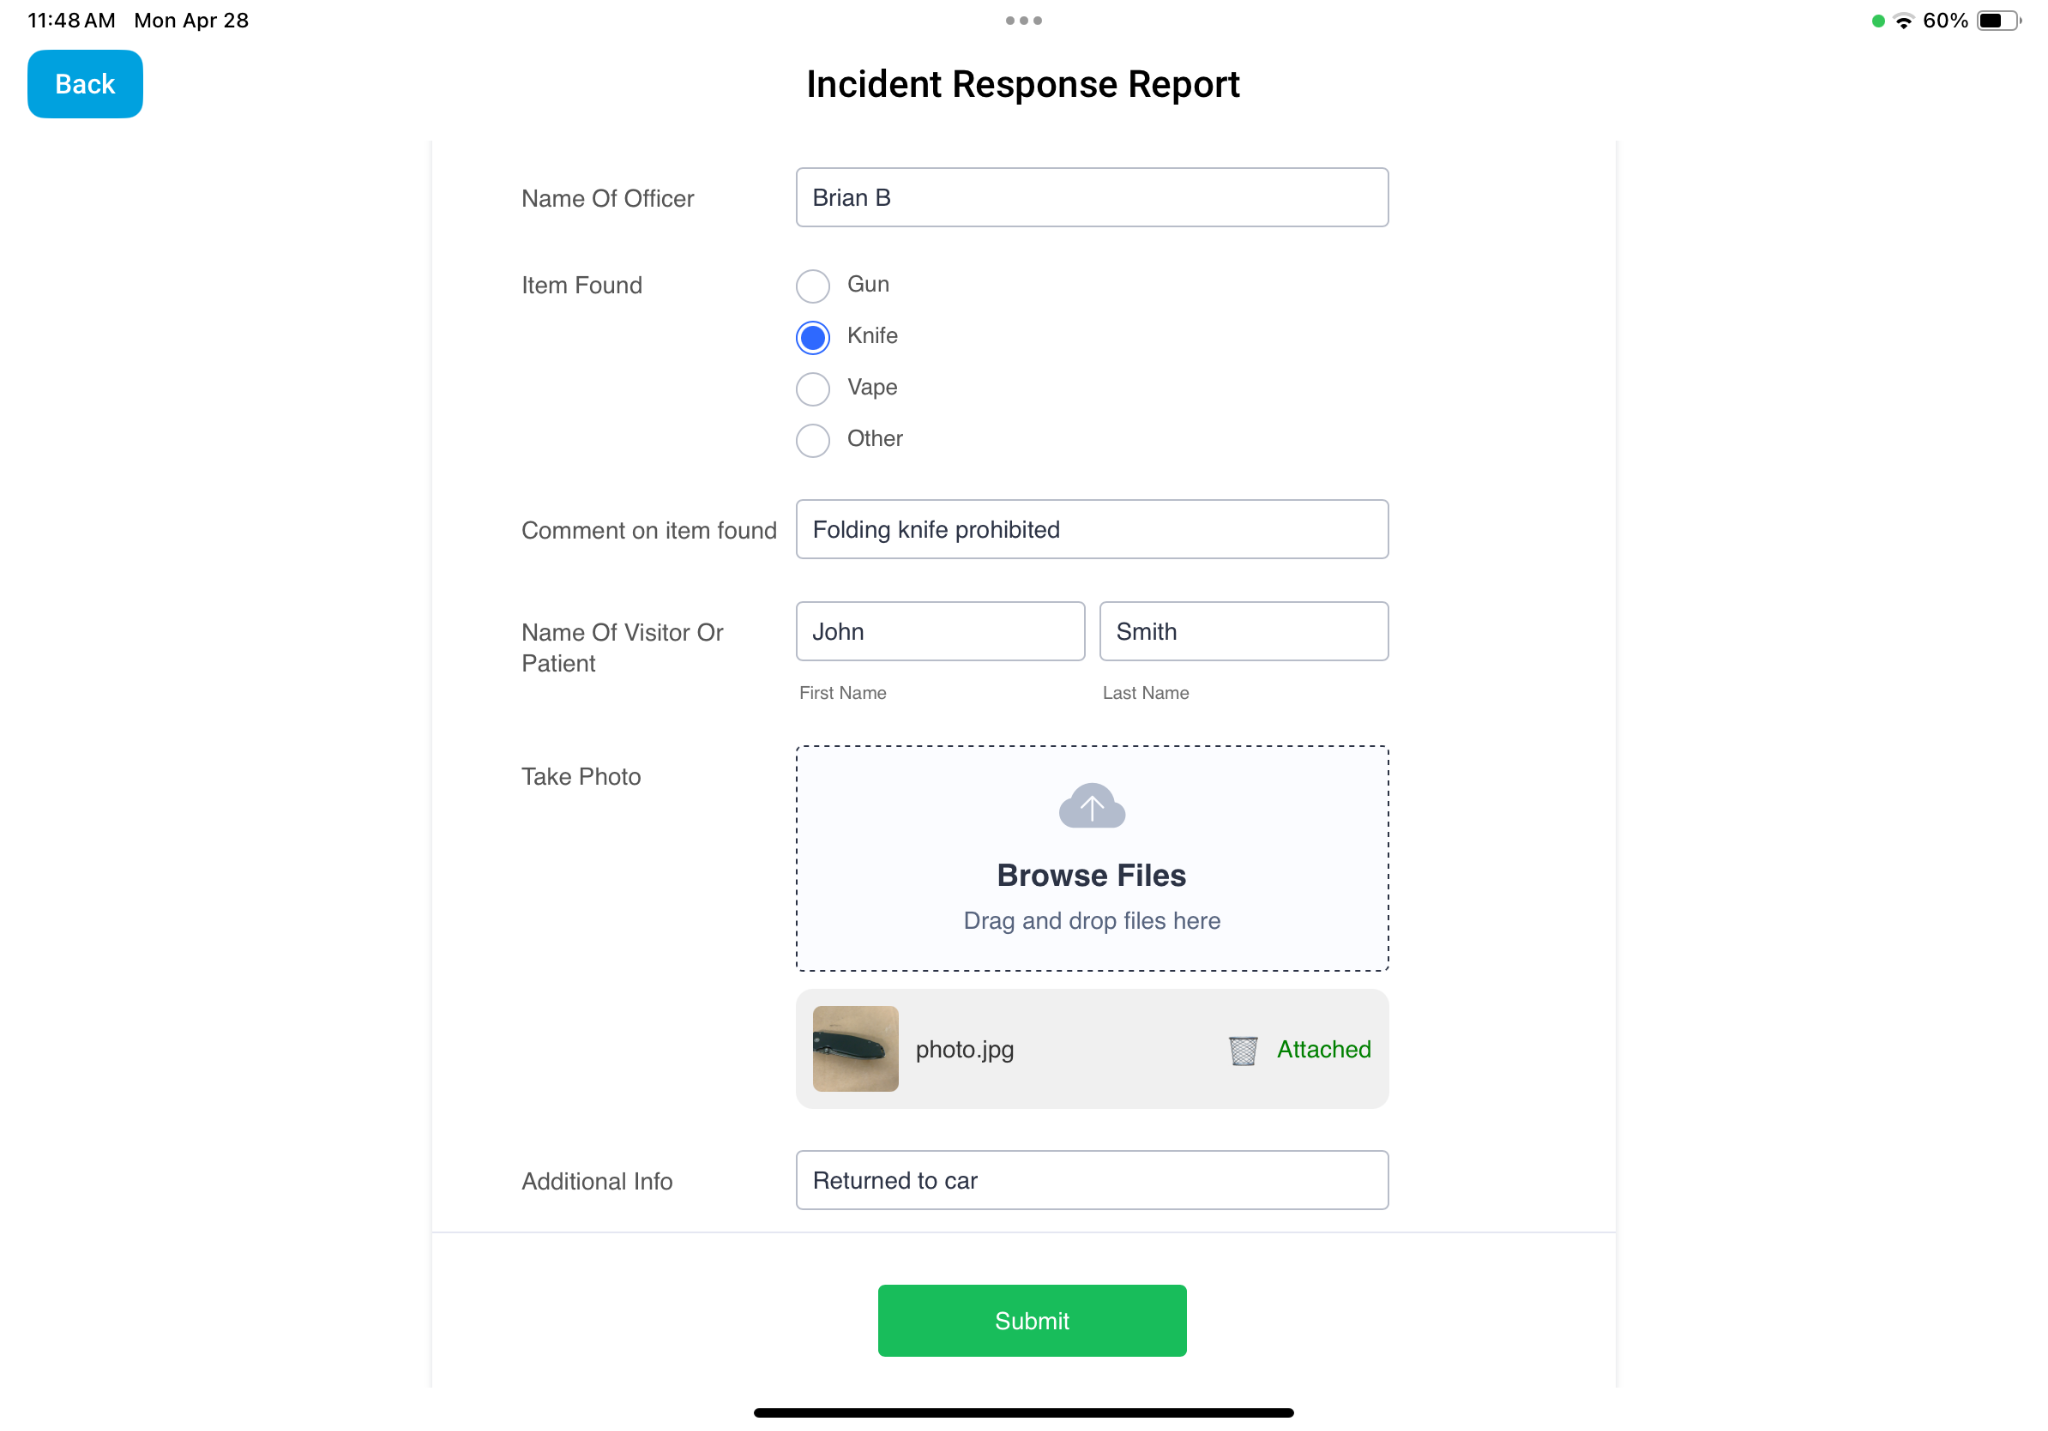The height and width of the screenshot is (1431, 2048).
Task: Edit the Comment on item found field
Action: coord(1091,530)
